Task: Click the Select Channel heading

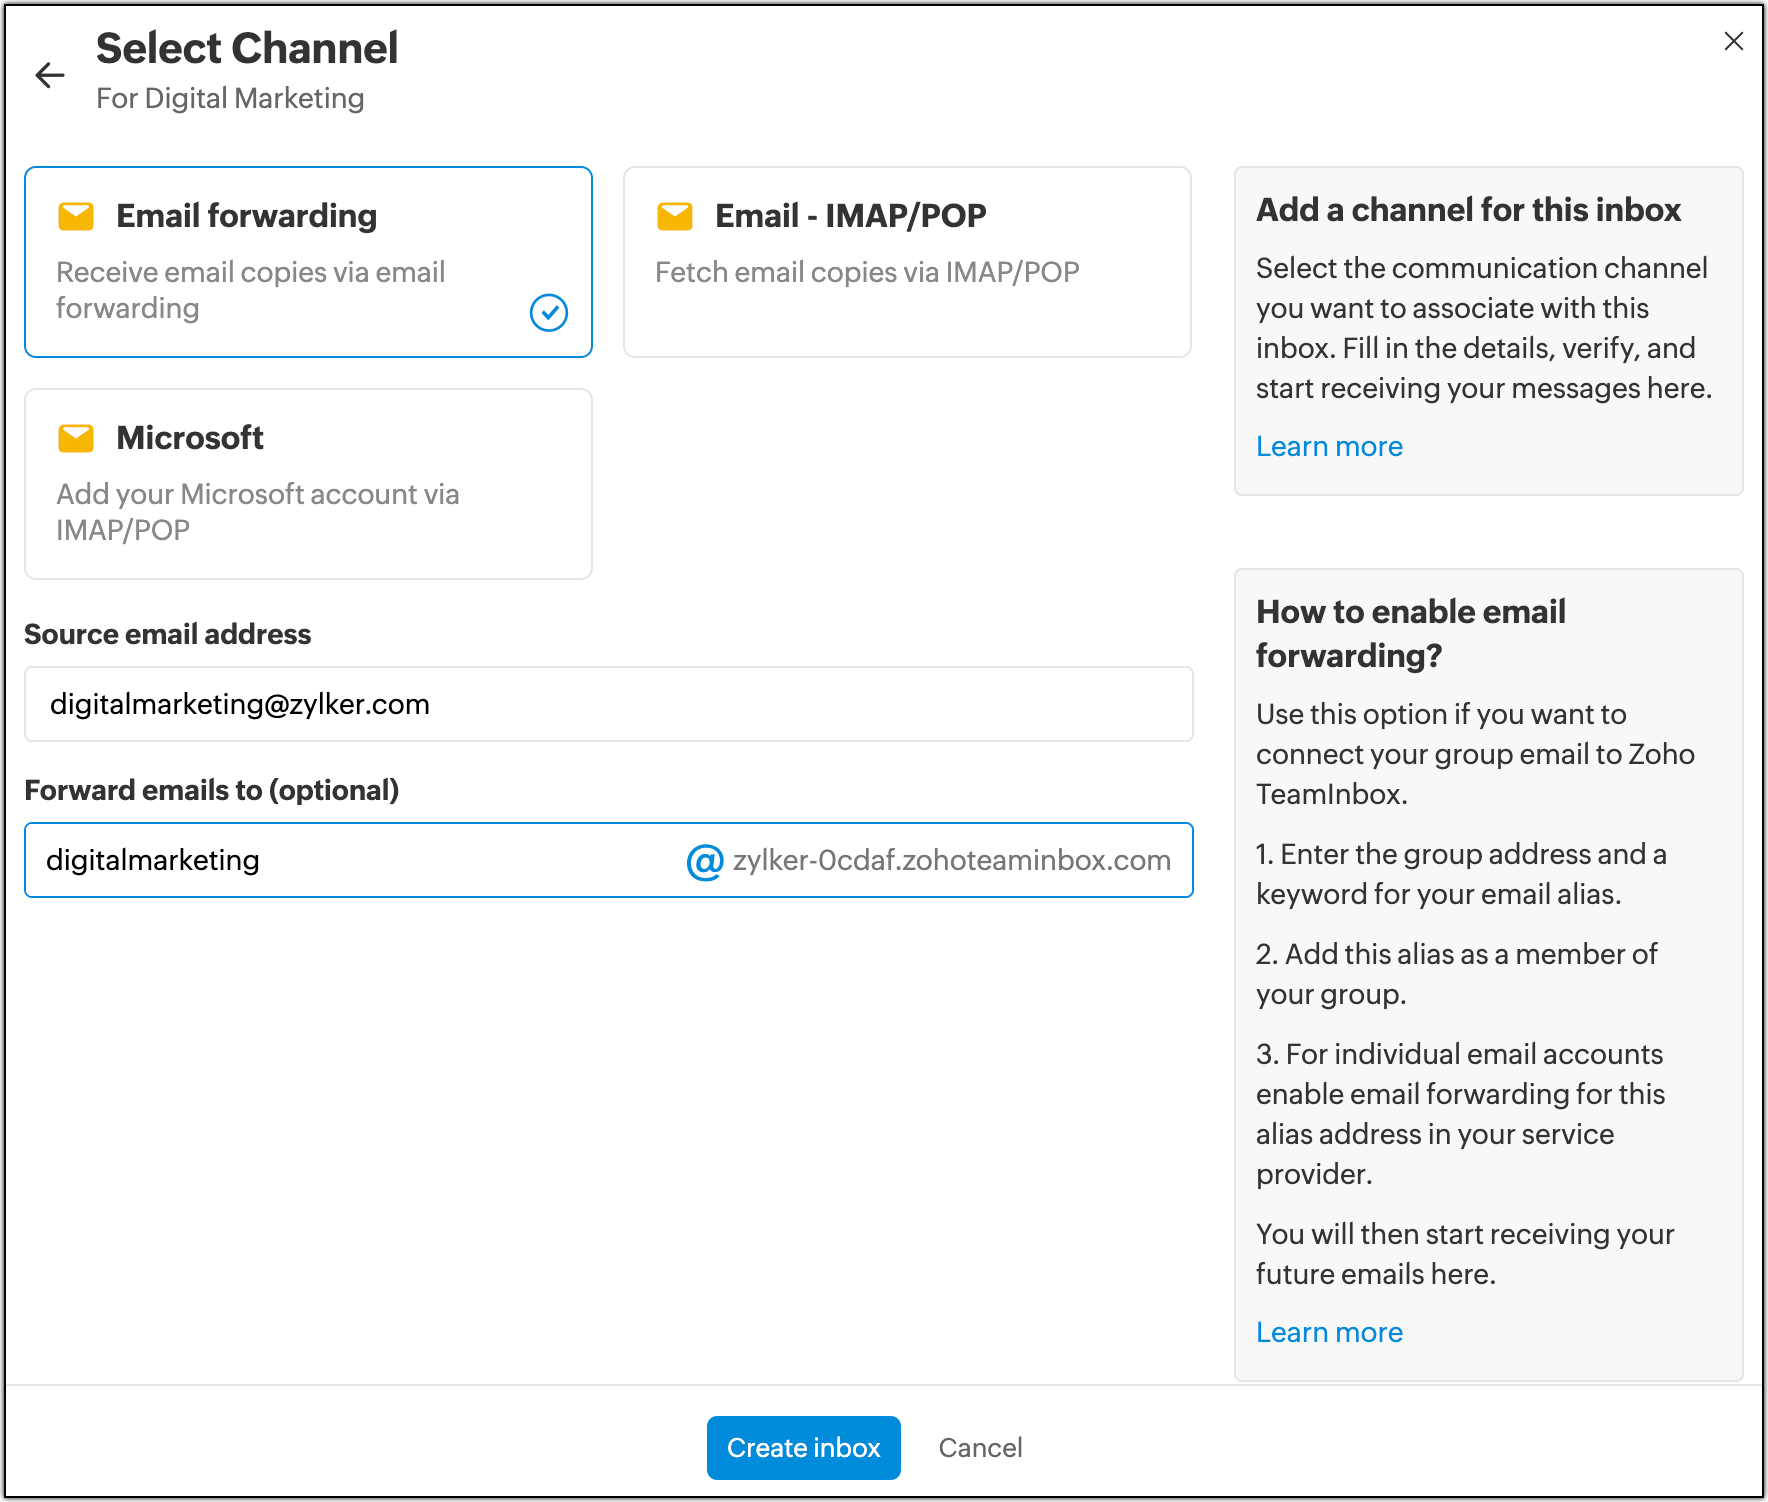Action: (247, 48)
